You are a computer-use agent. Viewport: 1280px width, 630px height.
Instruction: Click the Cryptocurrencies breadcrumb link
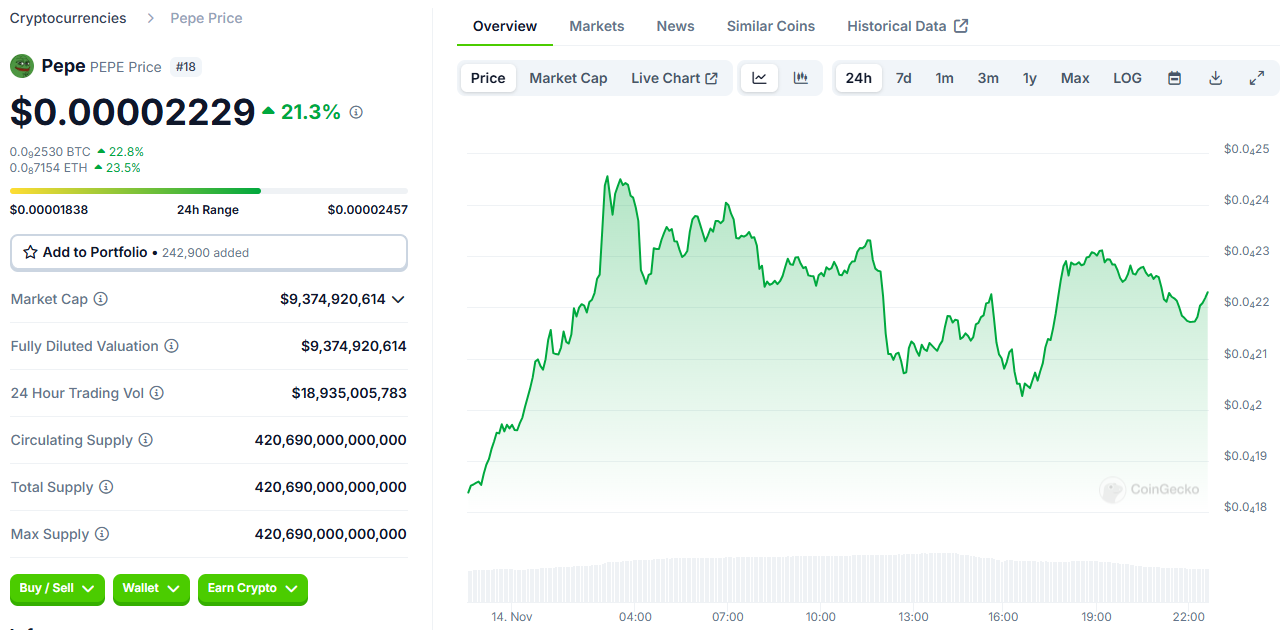[68, 18]
